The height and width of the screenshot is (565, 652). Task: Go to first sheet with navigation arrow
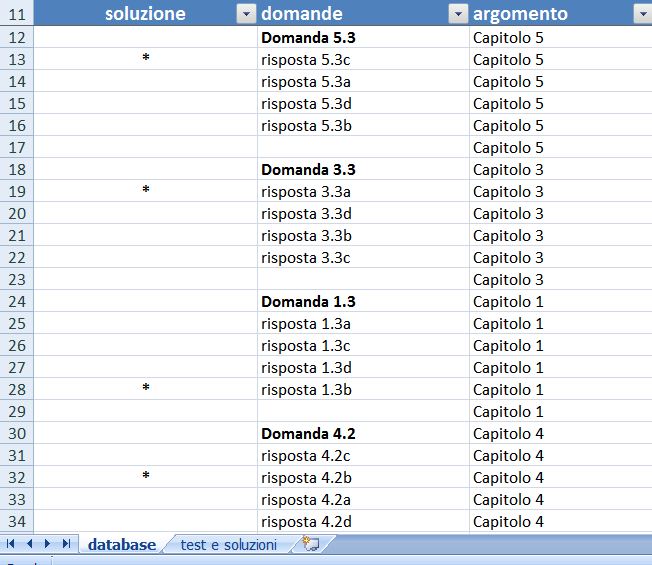tap(10, 544)
